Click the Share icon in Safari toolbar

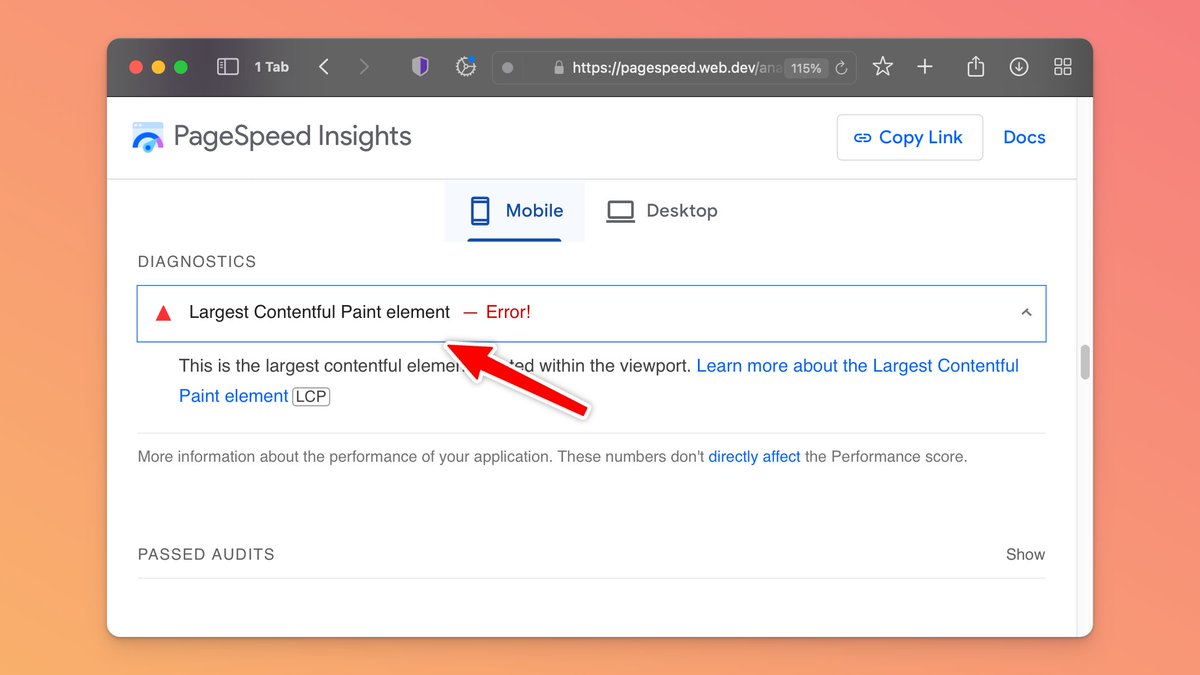pos(976,67)
